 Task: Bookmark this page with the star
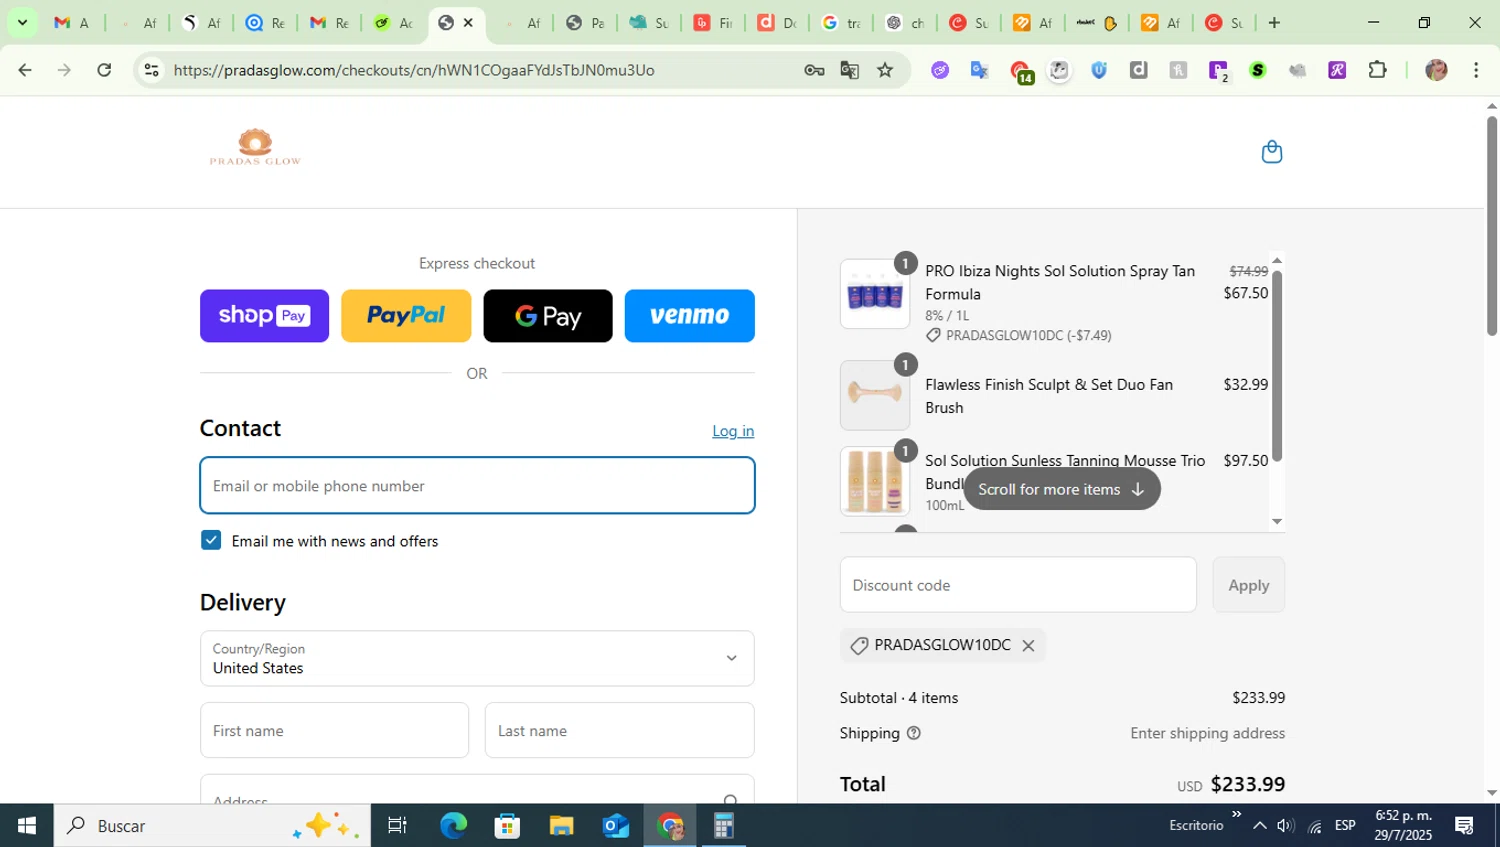point(885,70)
